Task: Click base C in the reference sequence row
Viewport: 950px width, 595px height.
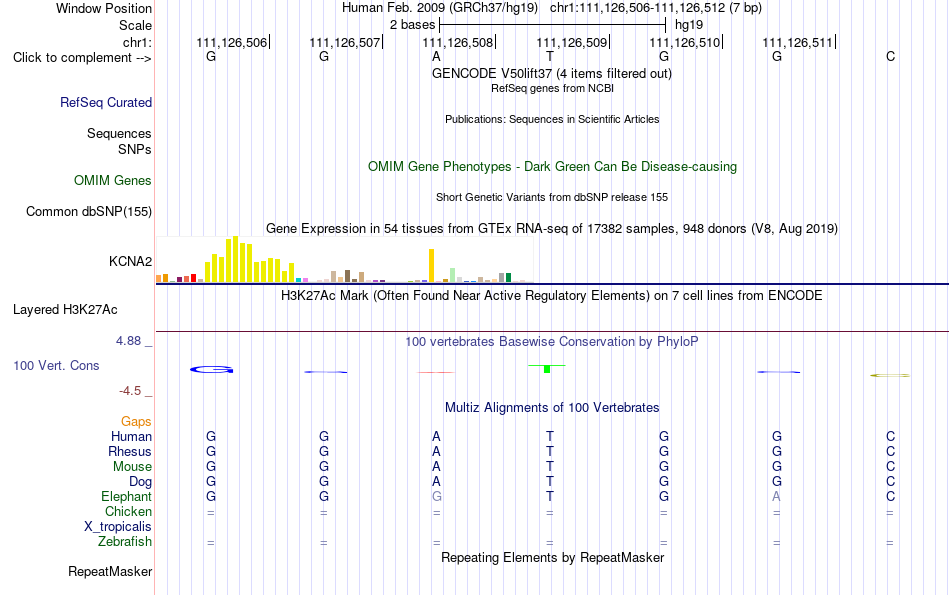Action: [x=890, y=57]
